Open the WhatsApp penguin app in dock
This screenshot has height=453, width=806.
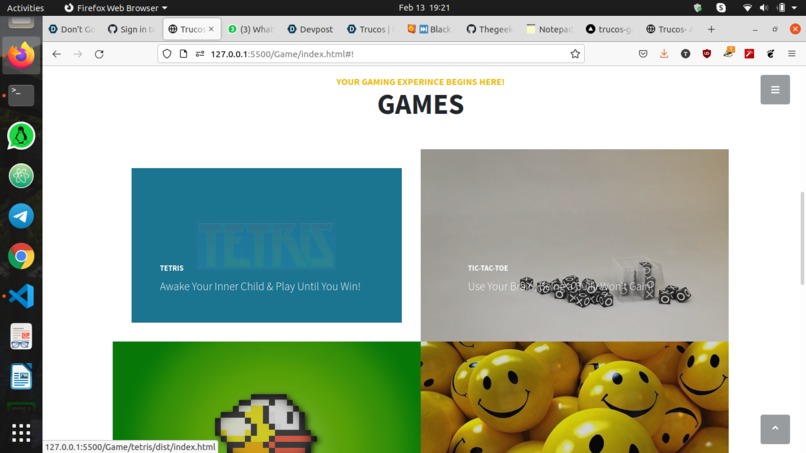coord(21,136)
